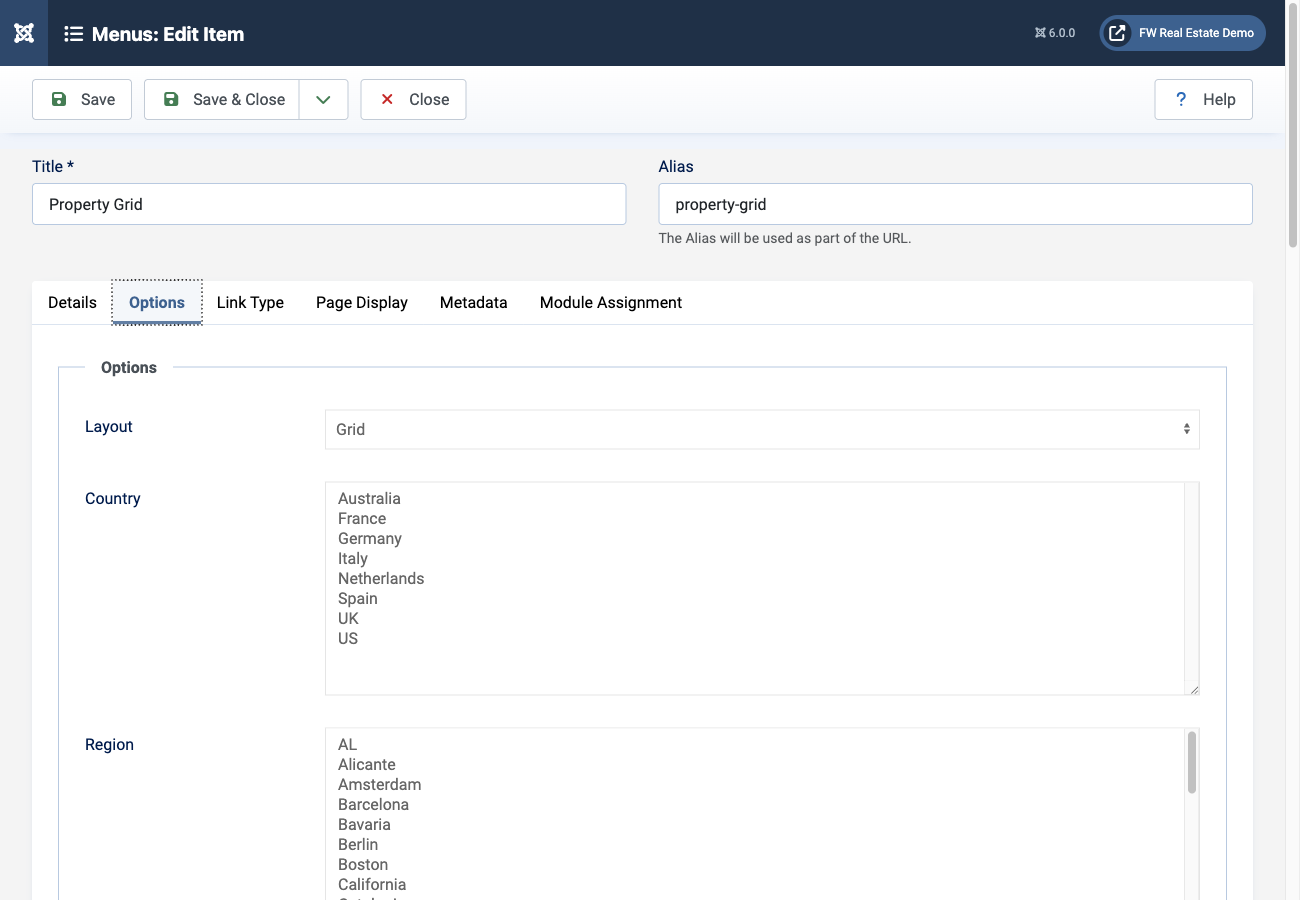Click the green disk icon on Save & Close
1300x900 pixels.
click(x=172, y=99)
